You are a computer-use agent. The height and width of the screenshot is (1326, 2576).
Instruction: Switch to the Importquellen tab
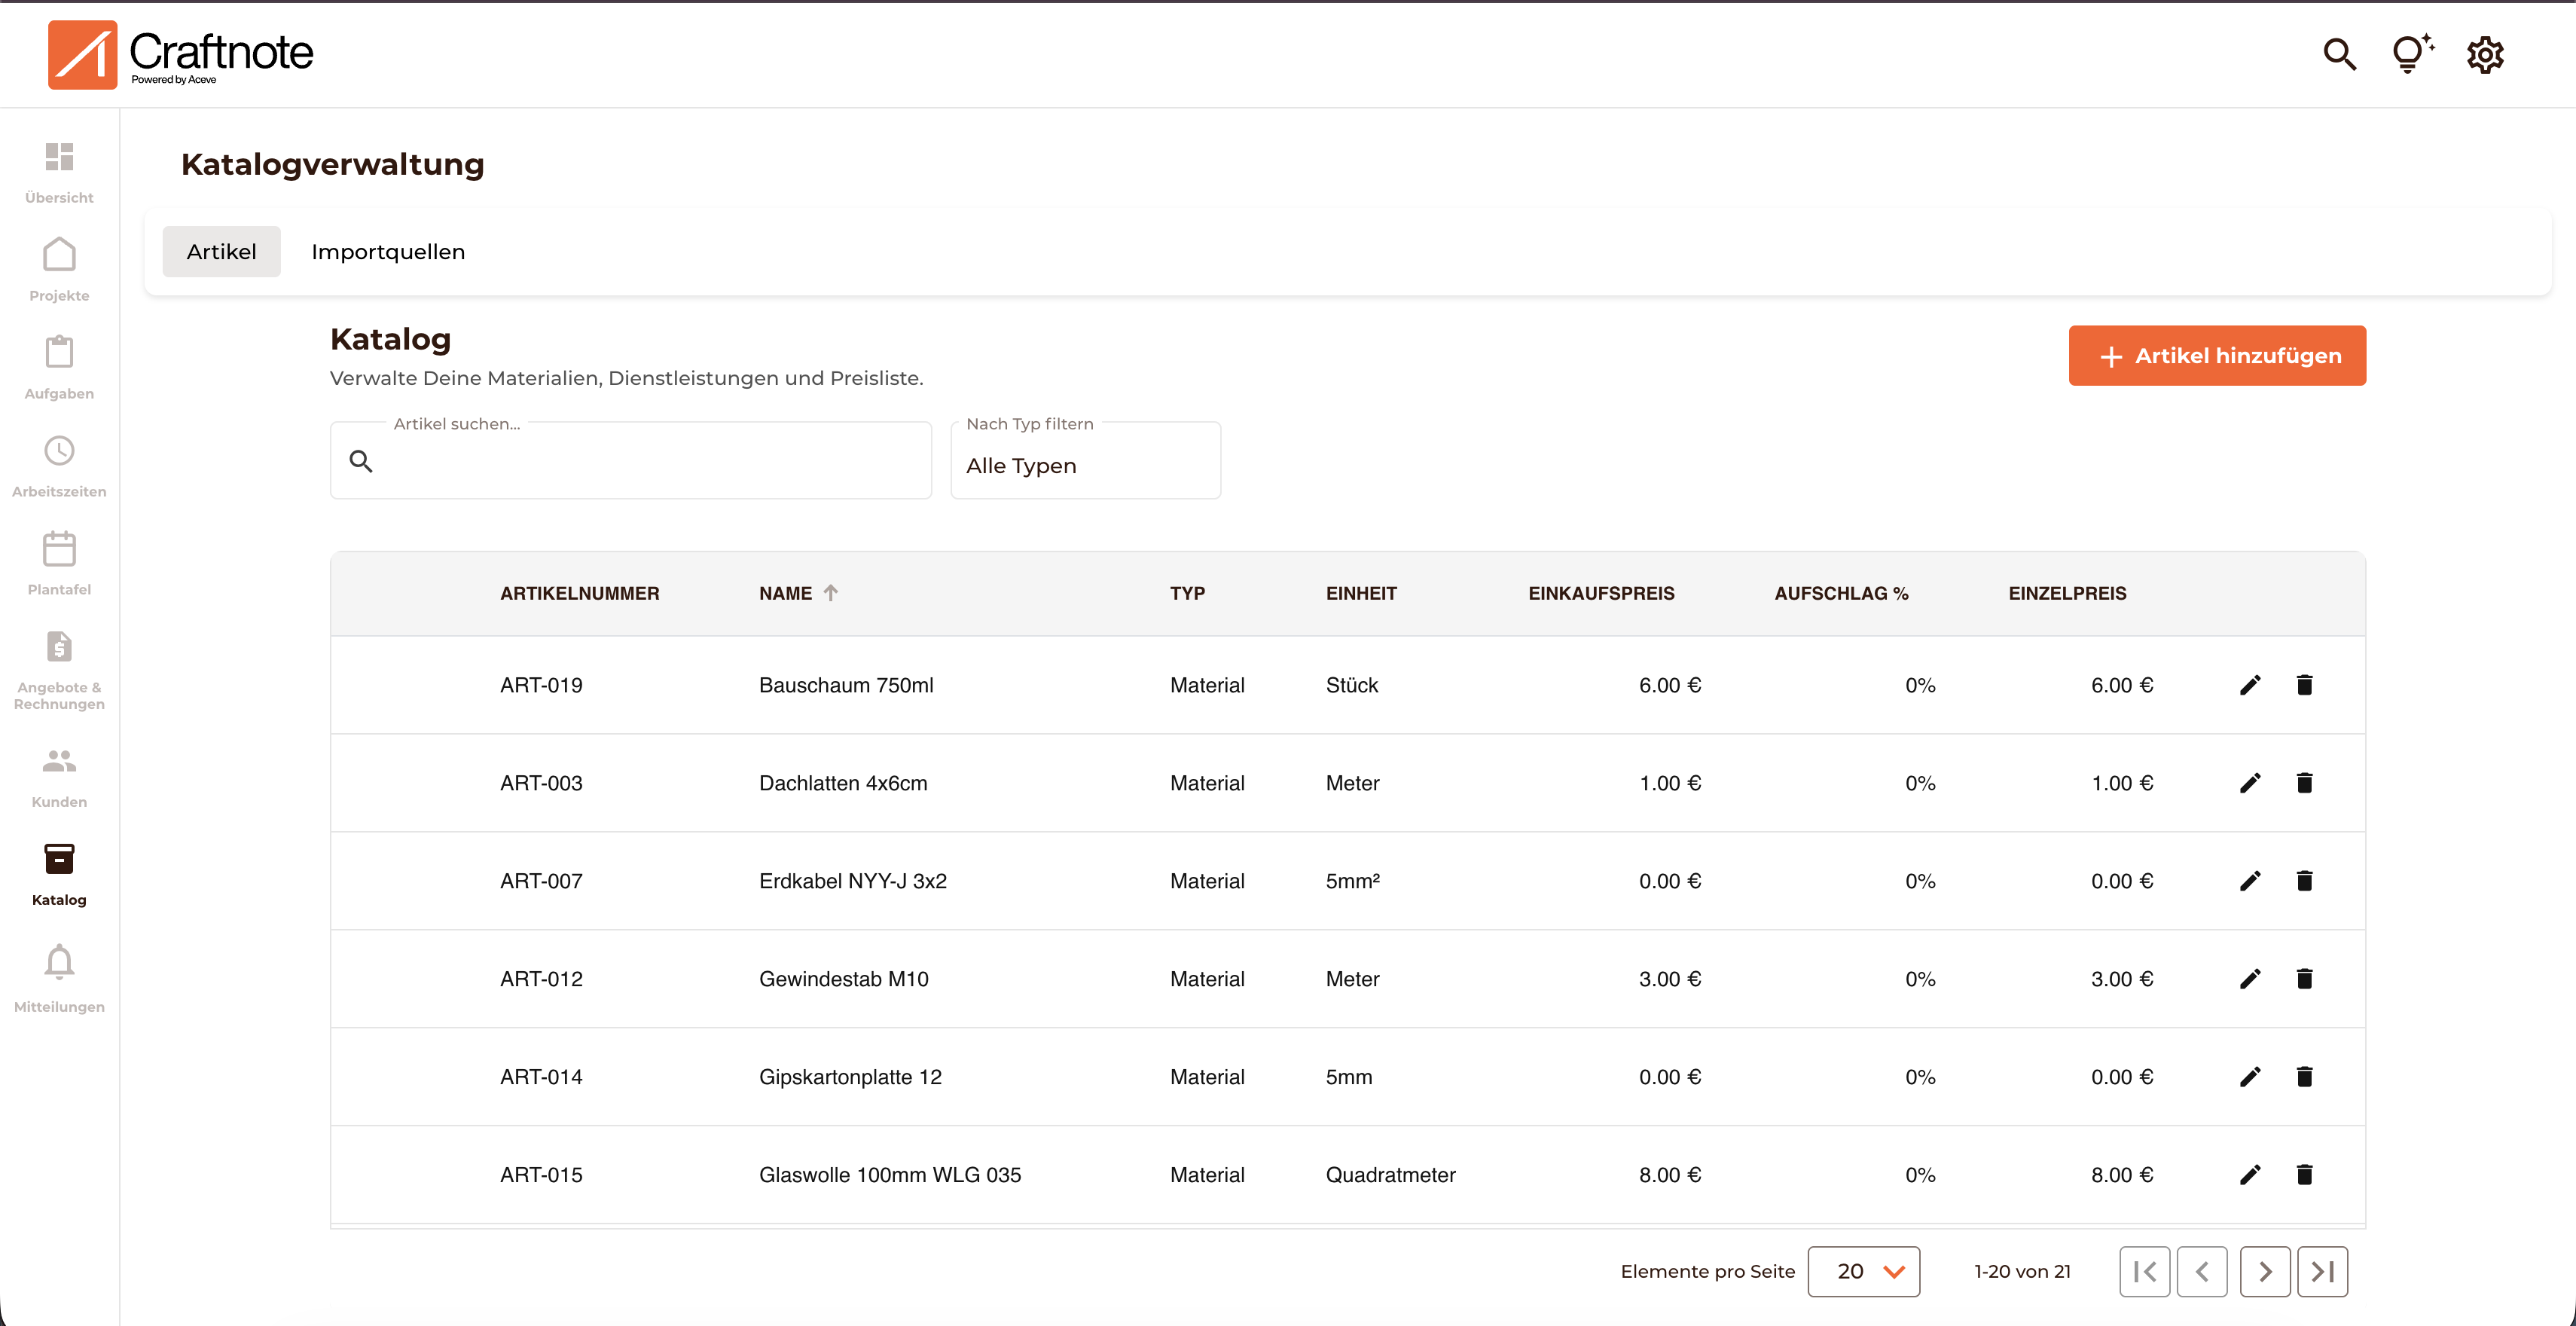(x=388, y=252)
